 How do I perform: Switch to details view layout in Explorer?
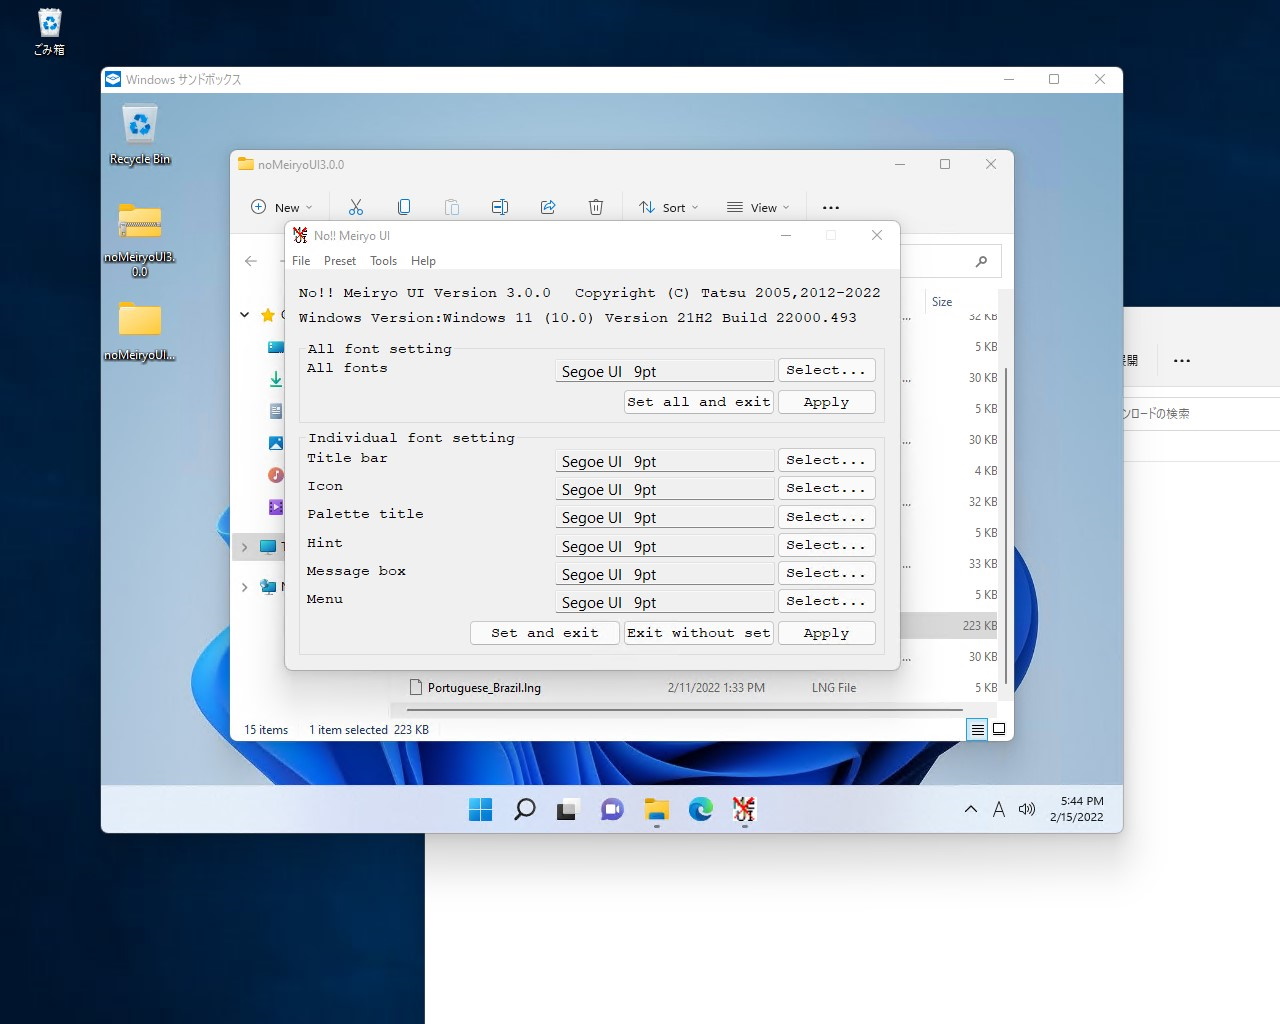click(x=977, y=729)
